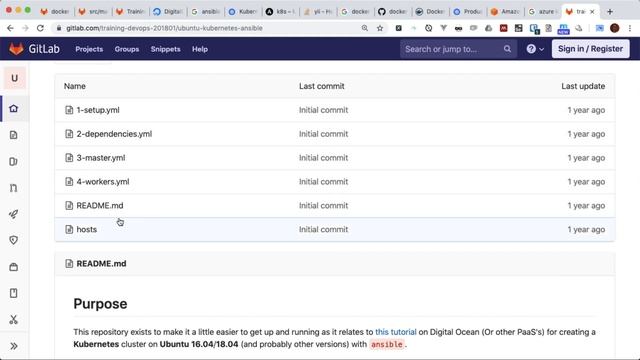Click the 'Last commit' column header
This screenshot has height=360, width=640.
322,86
